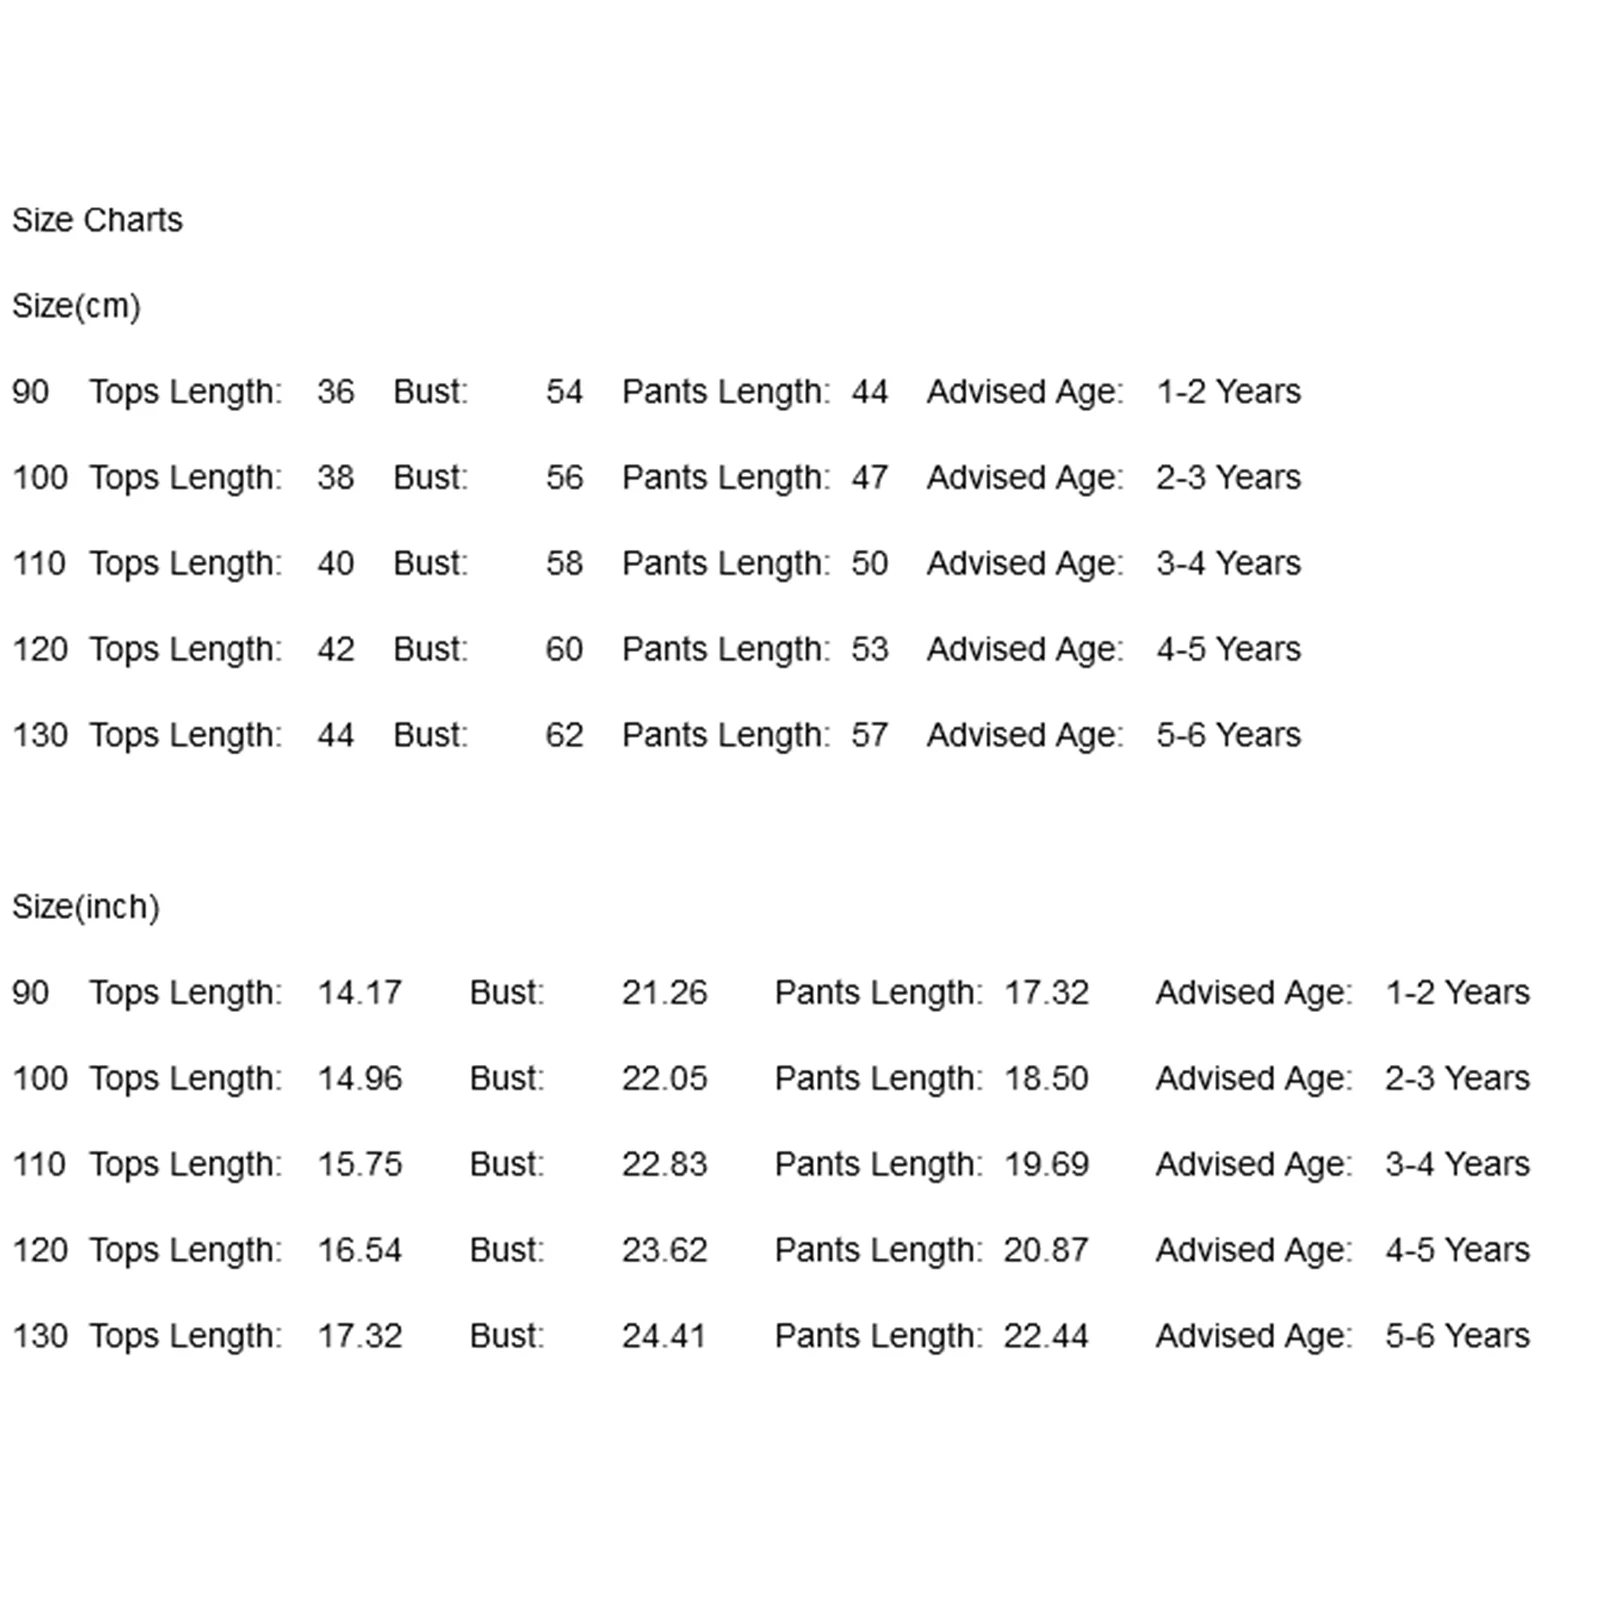
Task: Click tops length value 15.75
Action: pos(359,1165)
